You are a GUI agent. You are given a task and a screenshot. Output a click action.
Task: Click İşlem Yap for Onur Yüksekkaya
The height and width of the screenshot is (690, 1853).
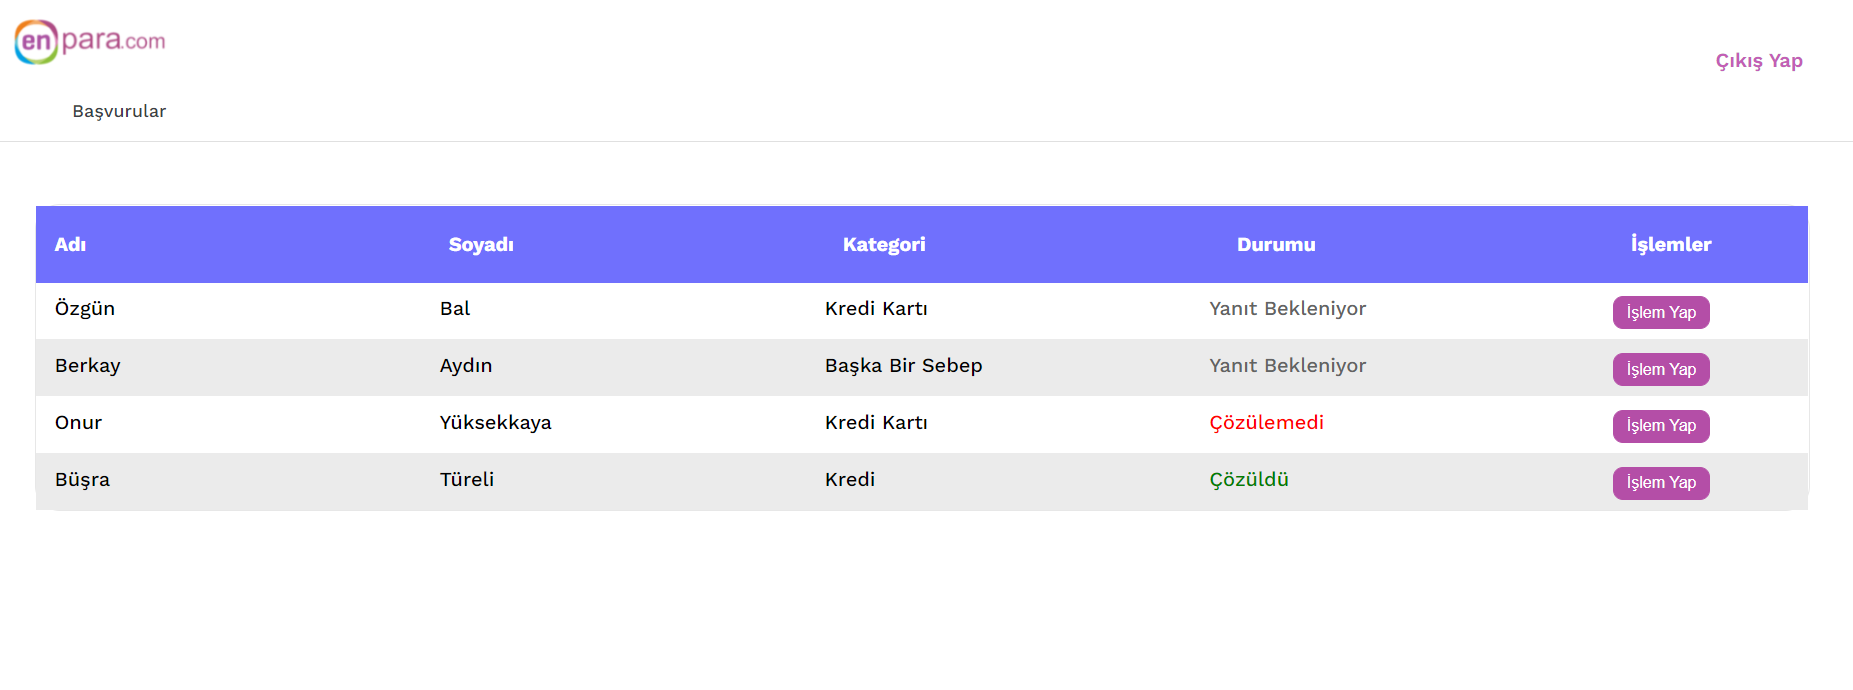[x=1660, y=426]
